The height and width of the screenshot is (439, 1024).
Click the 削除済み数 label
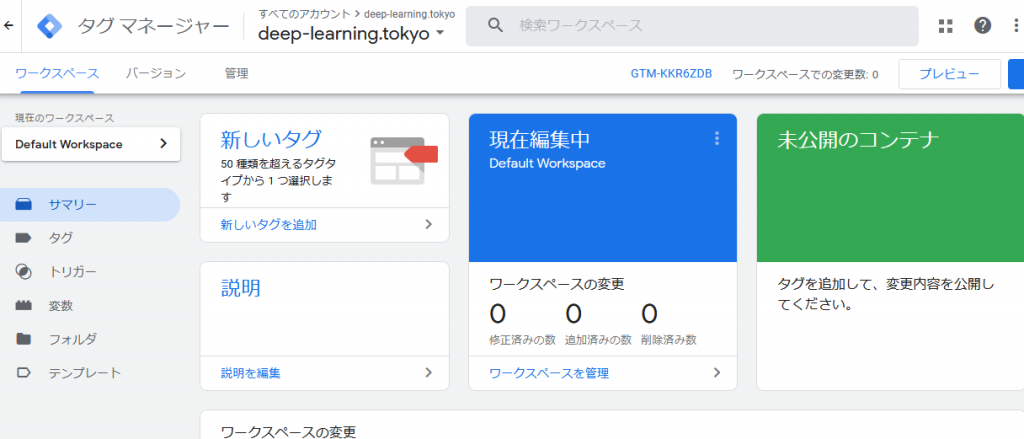[x=669, y=340]
